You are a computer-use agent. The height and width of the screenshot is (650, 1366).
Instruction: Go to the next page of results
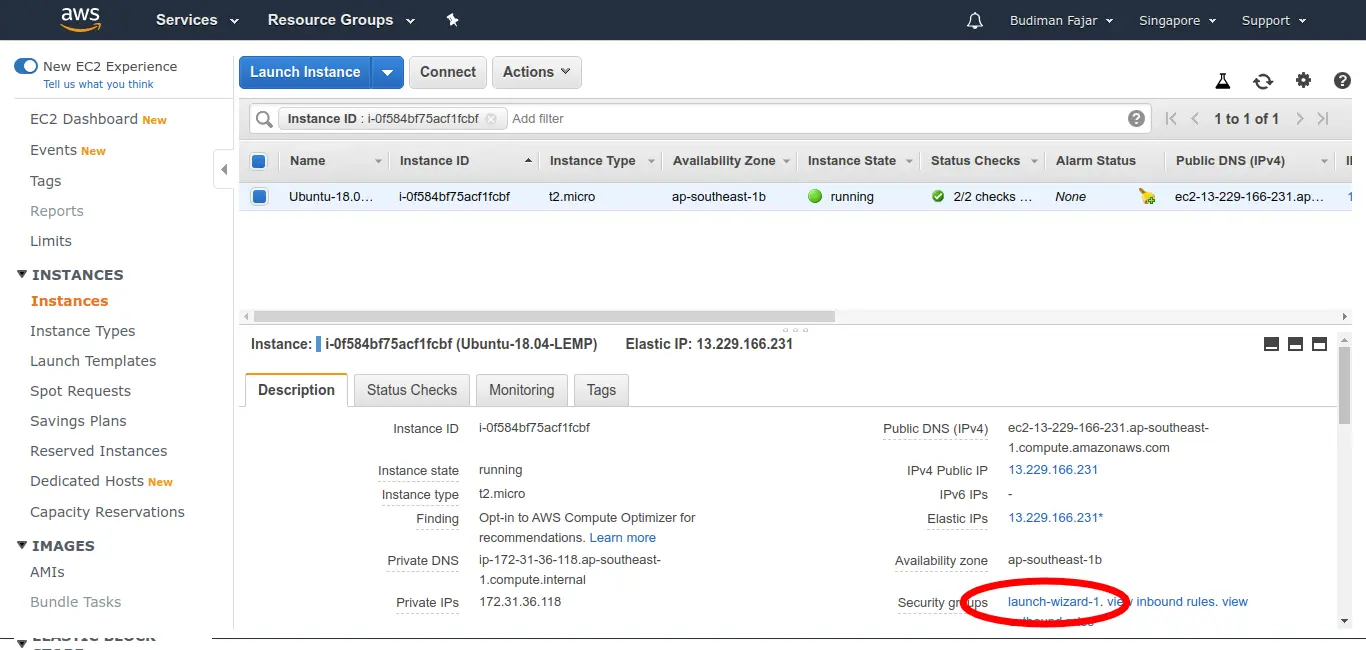coord(1300,118)
